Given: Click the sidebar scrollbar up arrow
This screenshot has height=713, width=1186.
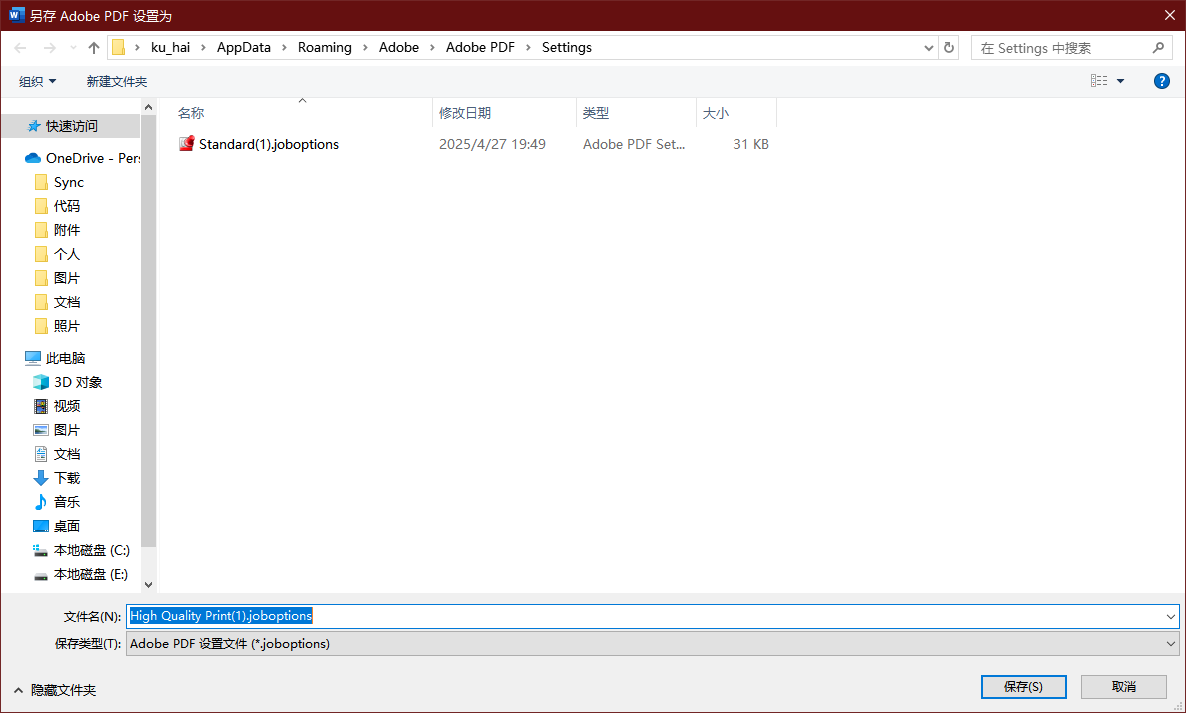Looking at the screenshot, I should (148, 107).
